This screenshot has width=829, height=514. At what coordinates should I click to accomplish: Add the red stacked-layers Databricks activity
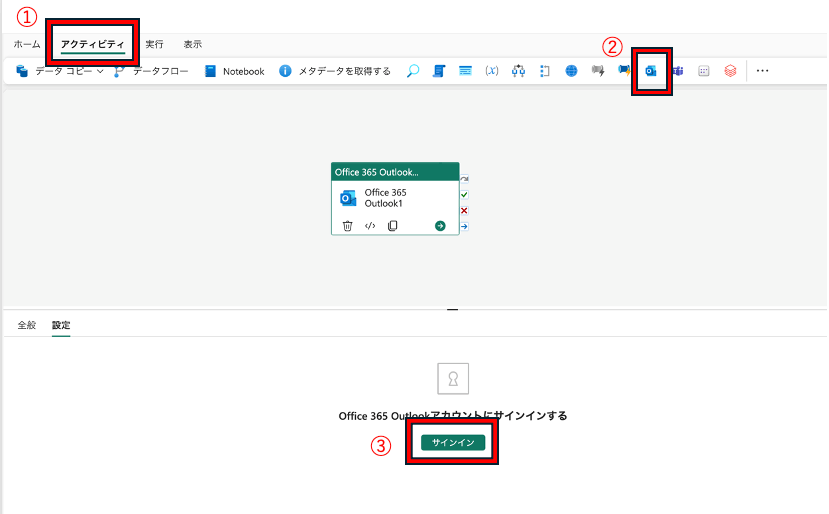(x=730, y=71)
